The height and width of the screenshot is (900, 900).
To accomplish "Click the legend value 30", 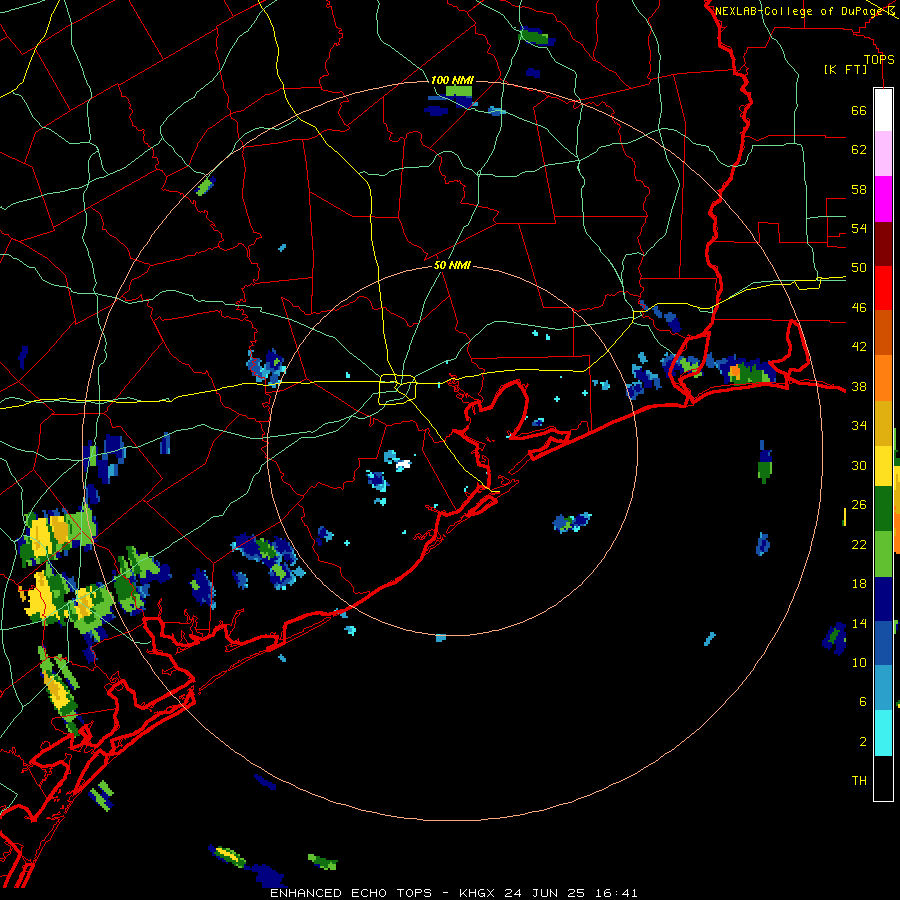I will (x=859, y=465).
